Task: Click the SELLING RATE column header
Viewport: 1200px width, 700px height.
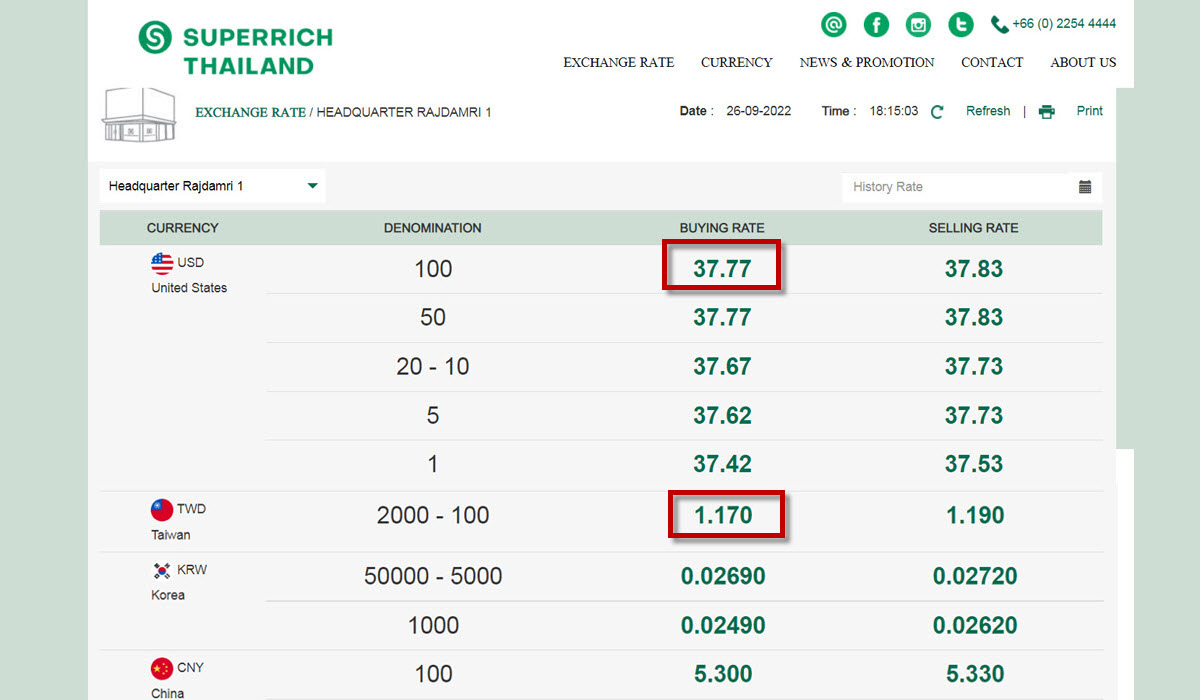Action: click(x=973, y=228)
